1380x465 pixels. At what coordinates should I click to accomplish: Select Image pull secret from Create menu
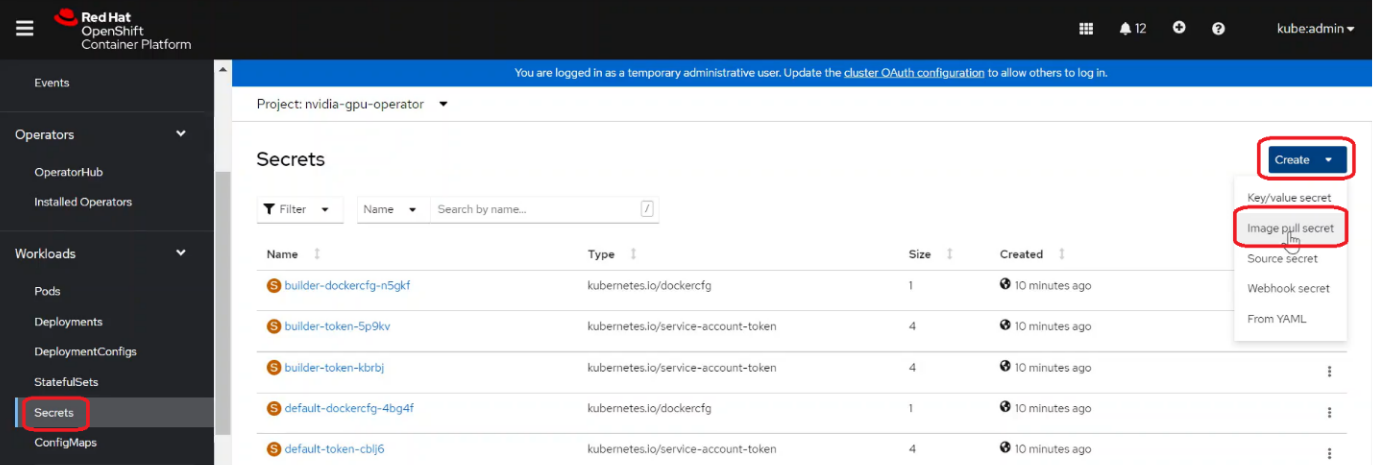coord(1290,228)
